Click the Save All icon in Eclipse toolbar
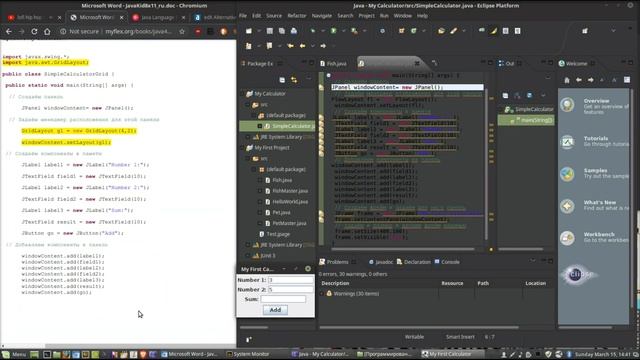Viewport: 640px width, 360px height. [282, 31]
